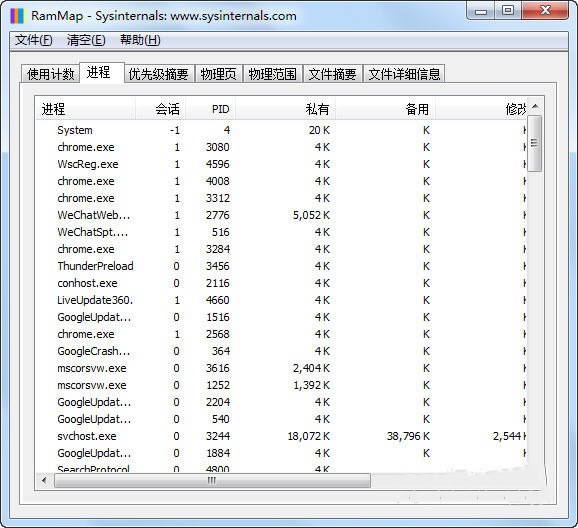Click the horizontal scrollbar left arrow

[x=45, y=480]
